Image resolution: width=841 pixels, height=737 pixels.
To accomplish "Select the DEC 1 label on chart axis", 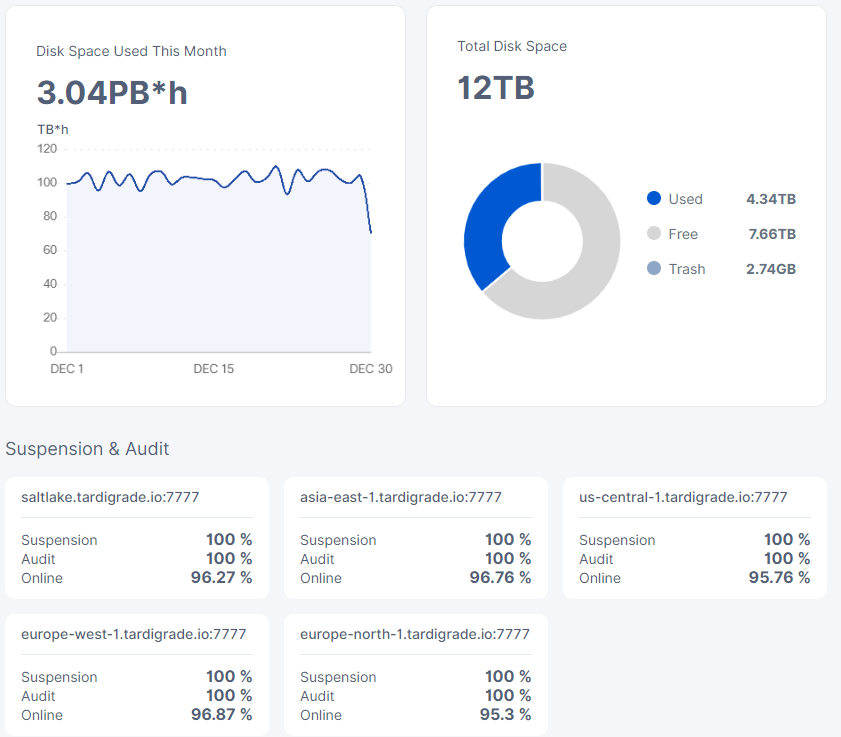I will click(67, 369).
